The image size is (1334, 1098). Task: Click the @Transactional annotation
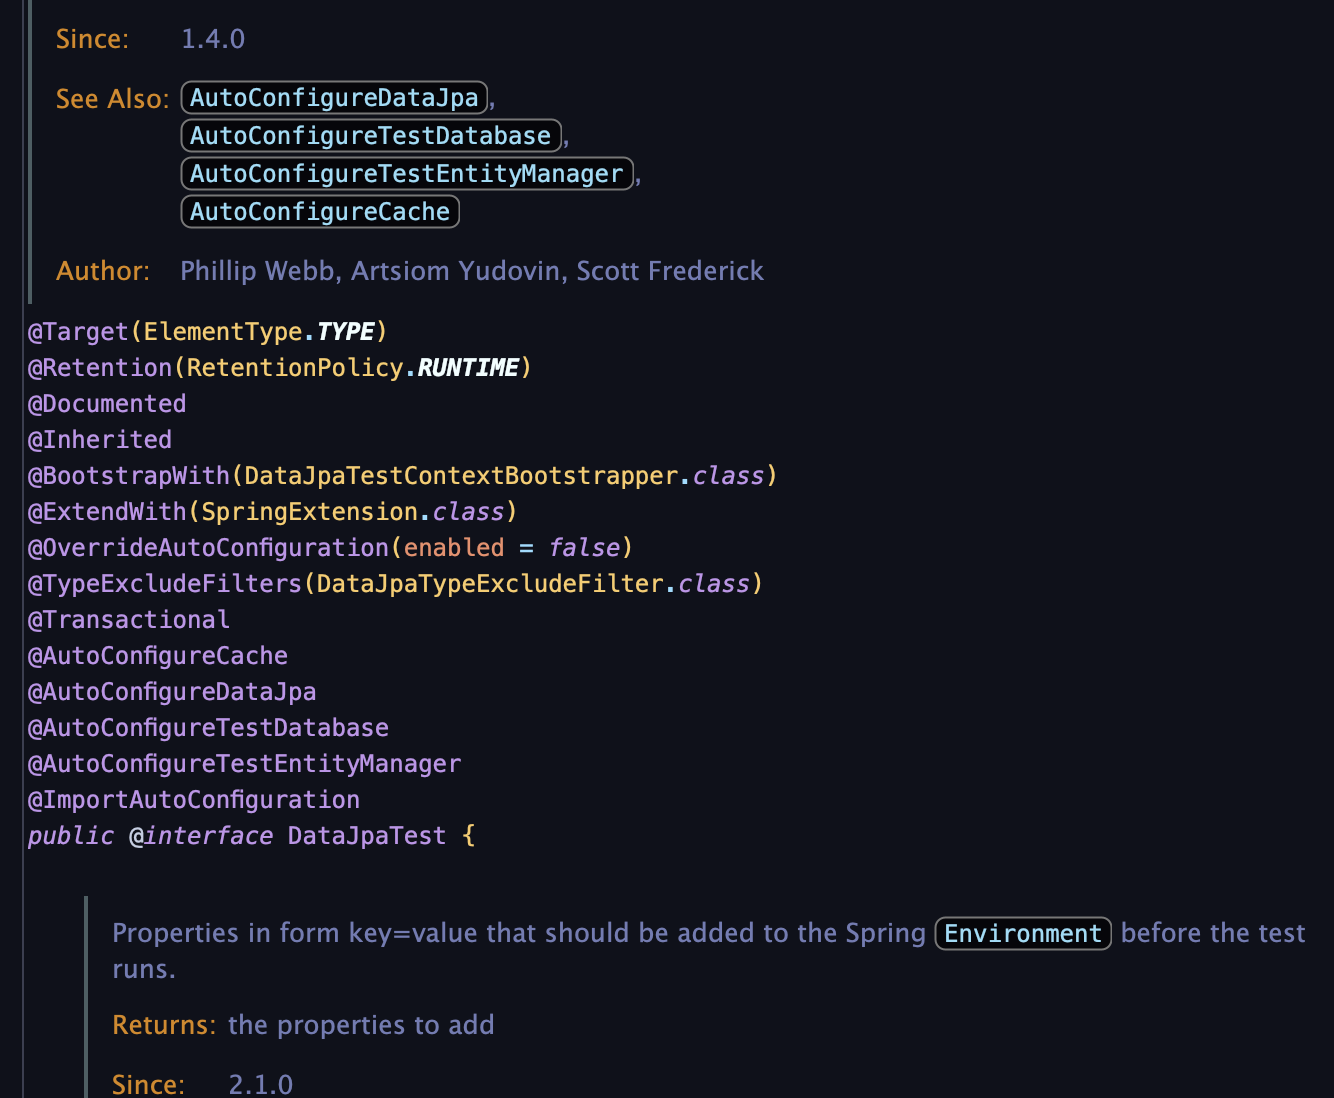click(x=129, y=620)
